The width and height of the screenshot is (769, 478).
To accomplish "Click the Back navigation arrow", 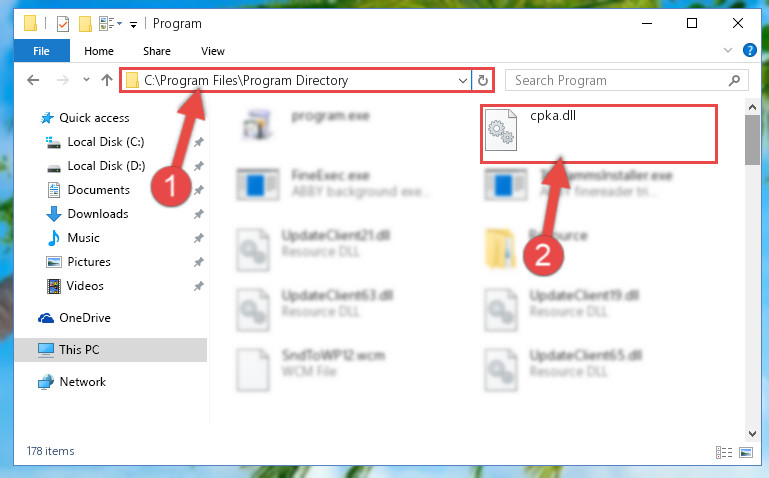I will click(x=33, y=80).
